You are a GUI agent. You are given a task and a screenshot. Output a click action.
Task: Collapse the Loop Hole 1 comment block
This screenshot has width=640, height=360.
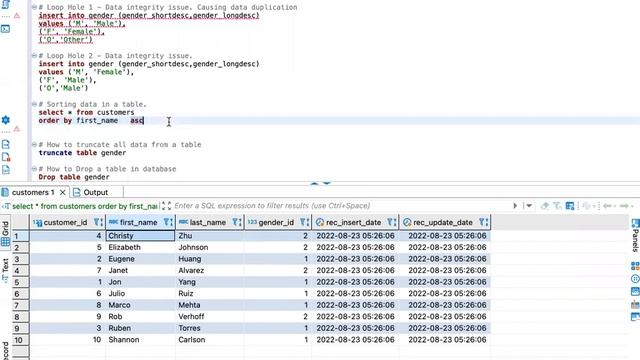[x=34, y=7]
